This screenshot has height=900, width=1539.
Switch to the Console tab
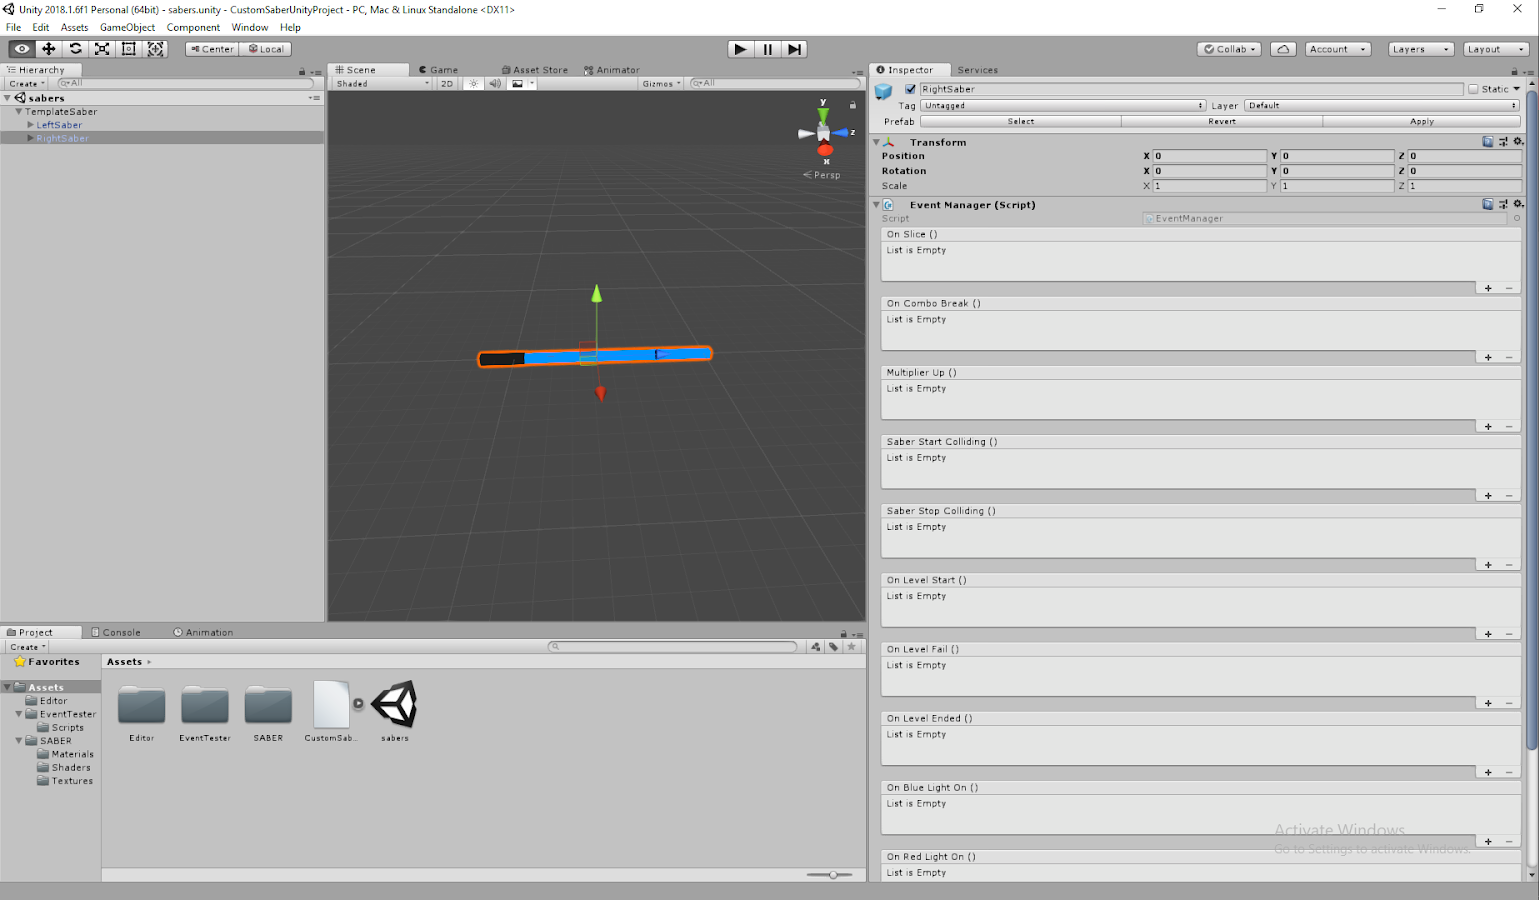pyautogui.click(x=116, y=632)
